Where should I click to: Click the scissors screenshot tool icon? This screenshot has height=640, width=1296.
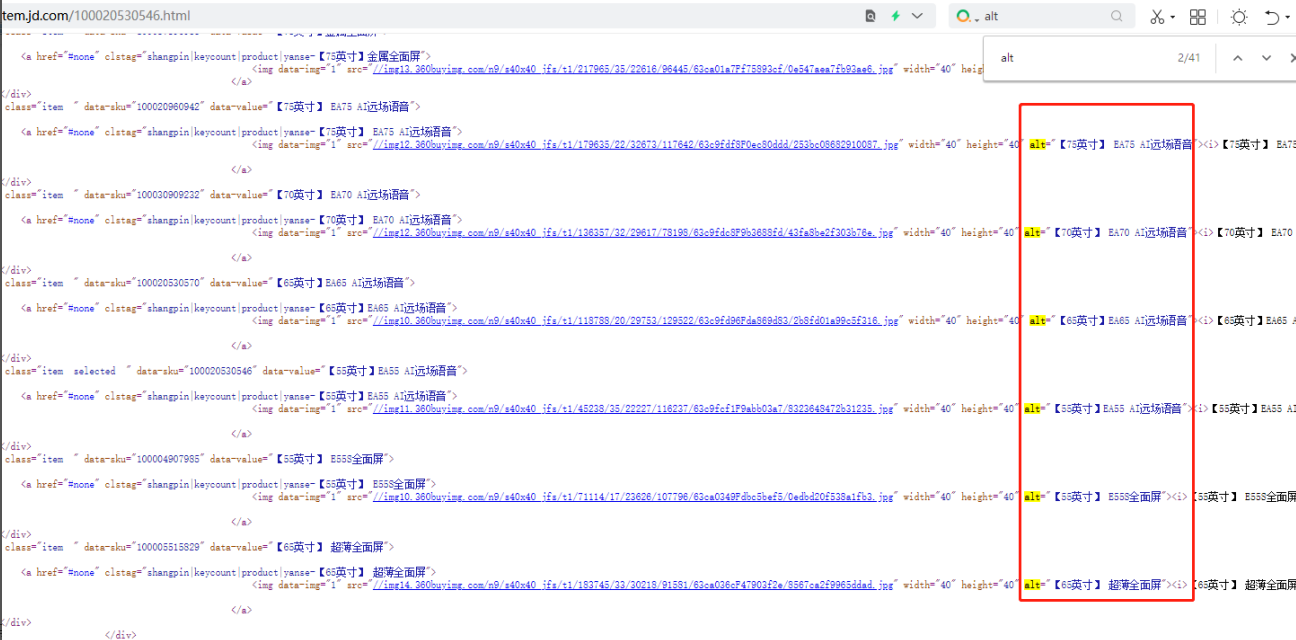tap(1157, 16)
